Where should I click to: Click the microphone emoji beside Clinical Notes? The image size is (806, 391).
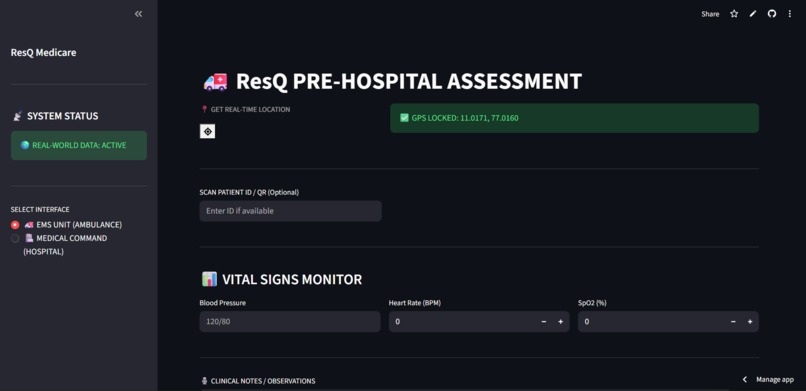(x=204, y=381)
